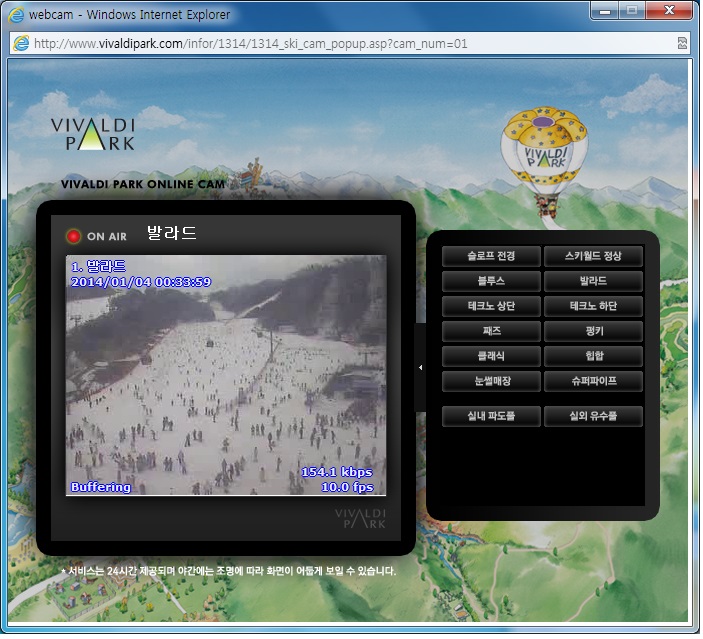Click the "1. 발라드" overlay label in video
Image resolution: width=703 pixels, height=639 pixels.
[99, 268]
